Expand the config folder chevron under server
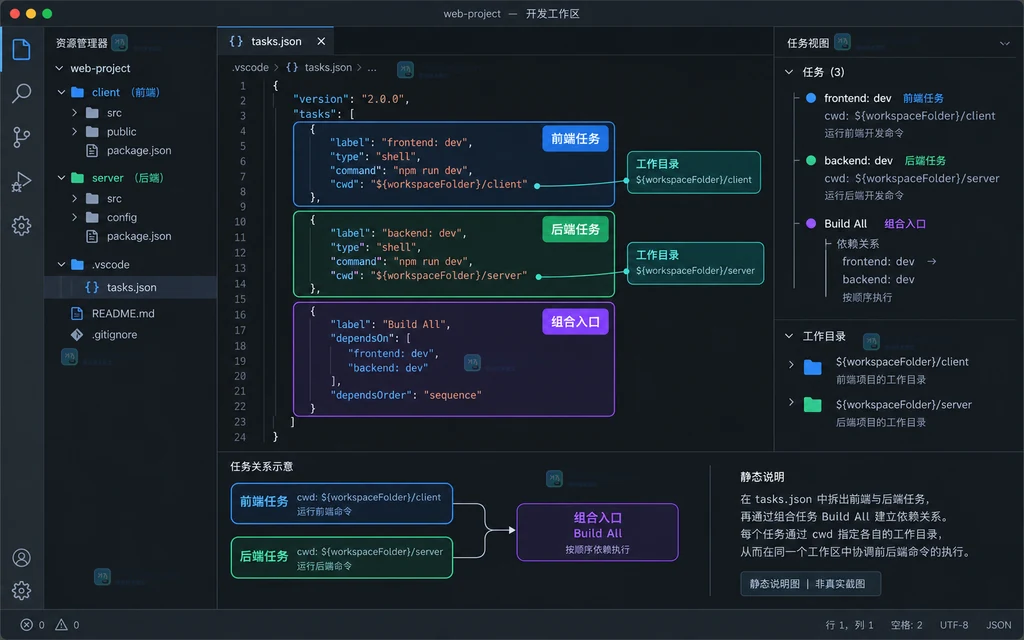The width and height of the screenshot is (1024, 640). 74,217
